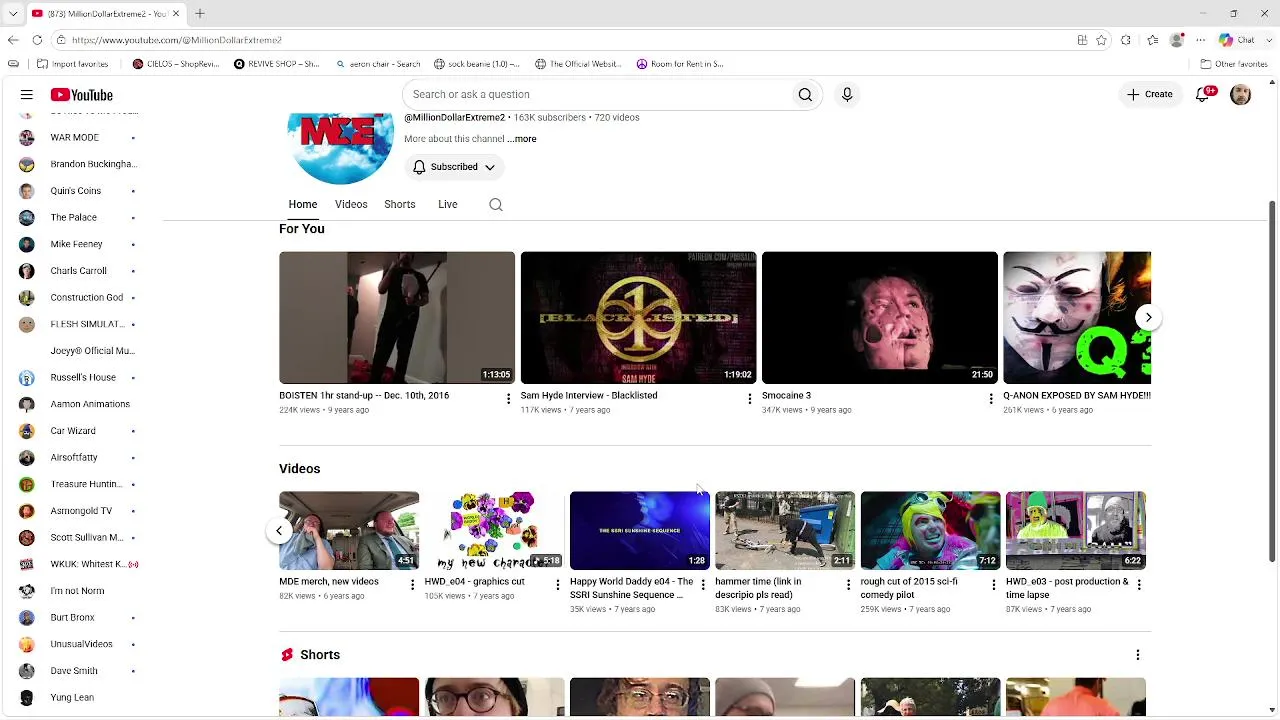Screen dimensions: 1280x720
Task: Reload the page with refresh icon
Action: [37, 40]
